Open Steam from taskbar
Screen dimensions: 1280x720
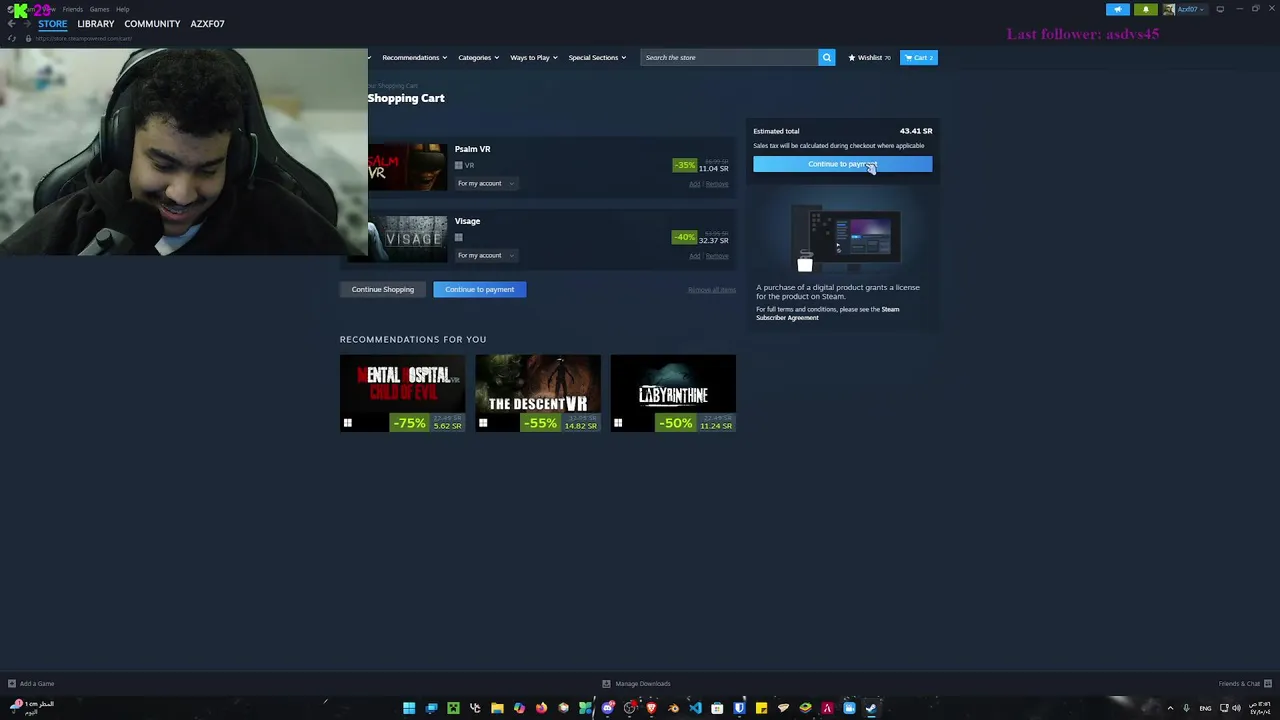(x=871, y=708)
